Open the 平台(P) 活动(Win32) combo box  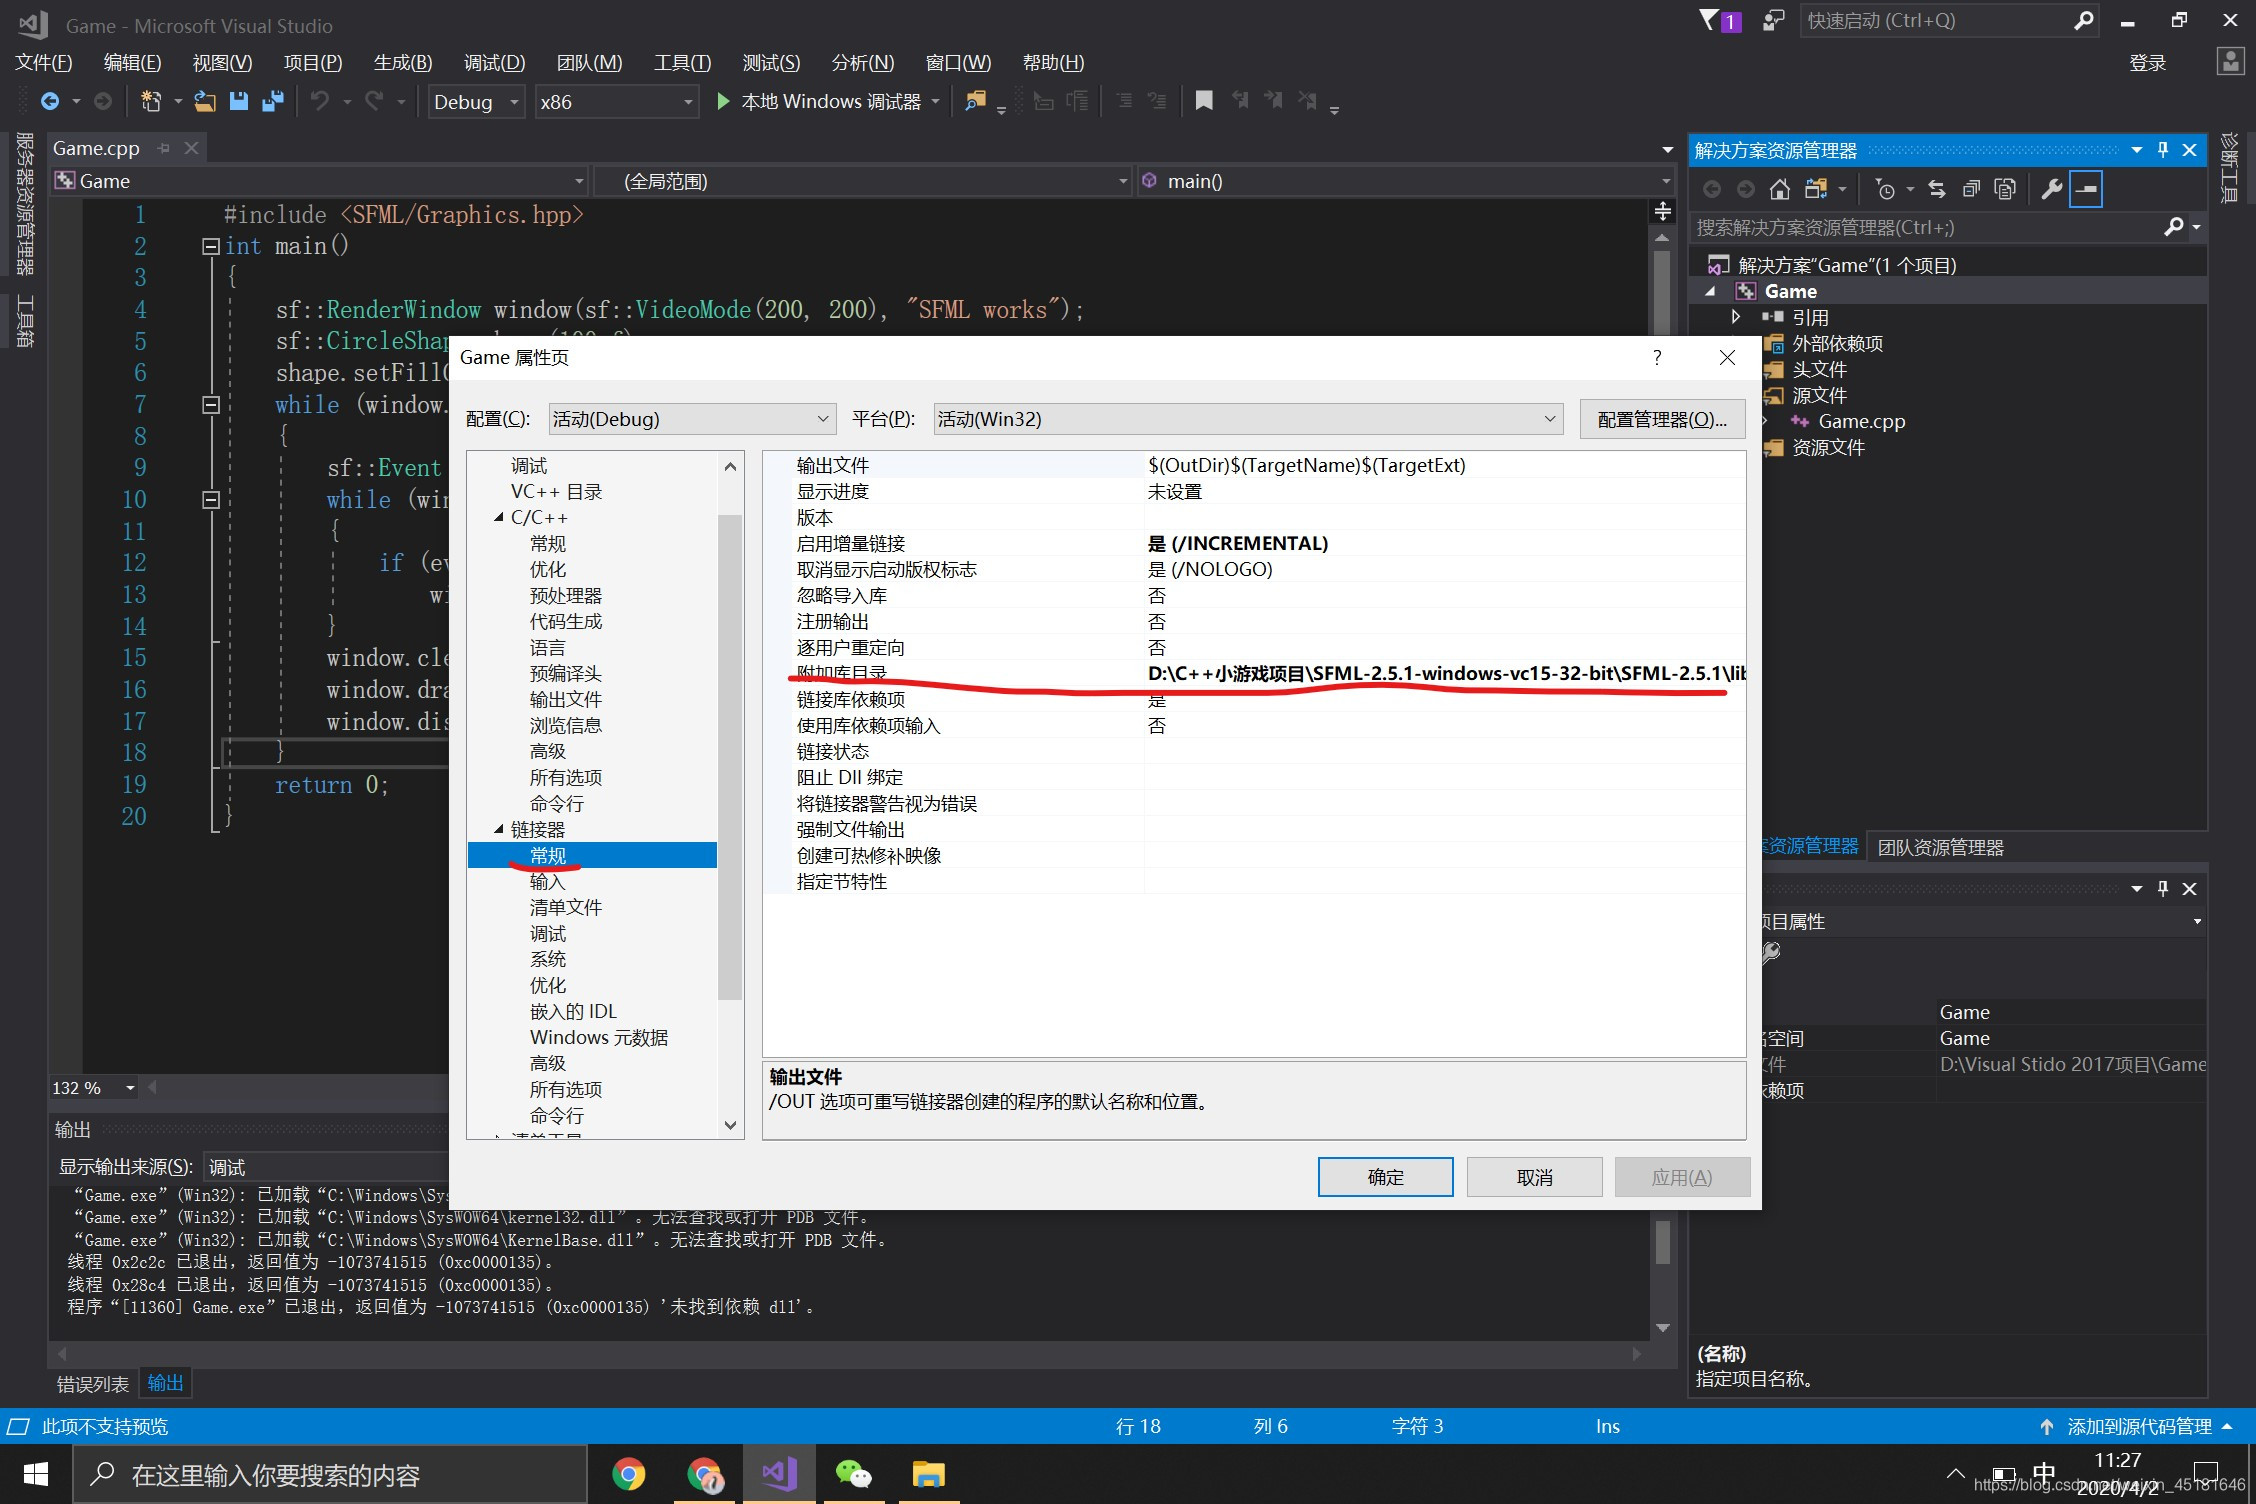1248,419
